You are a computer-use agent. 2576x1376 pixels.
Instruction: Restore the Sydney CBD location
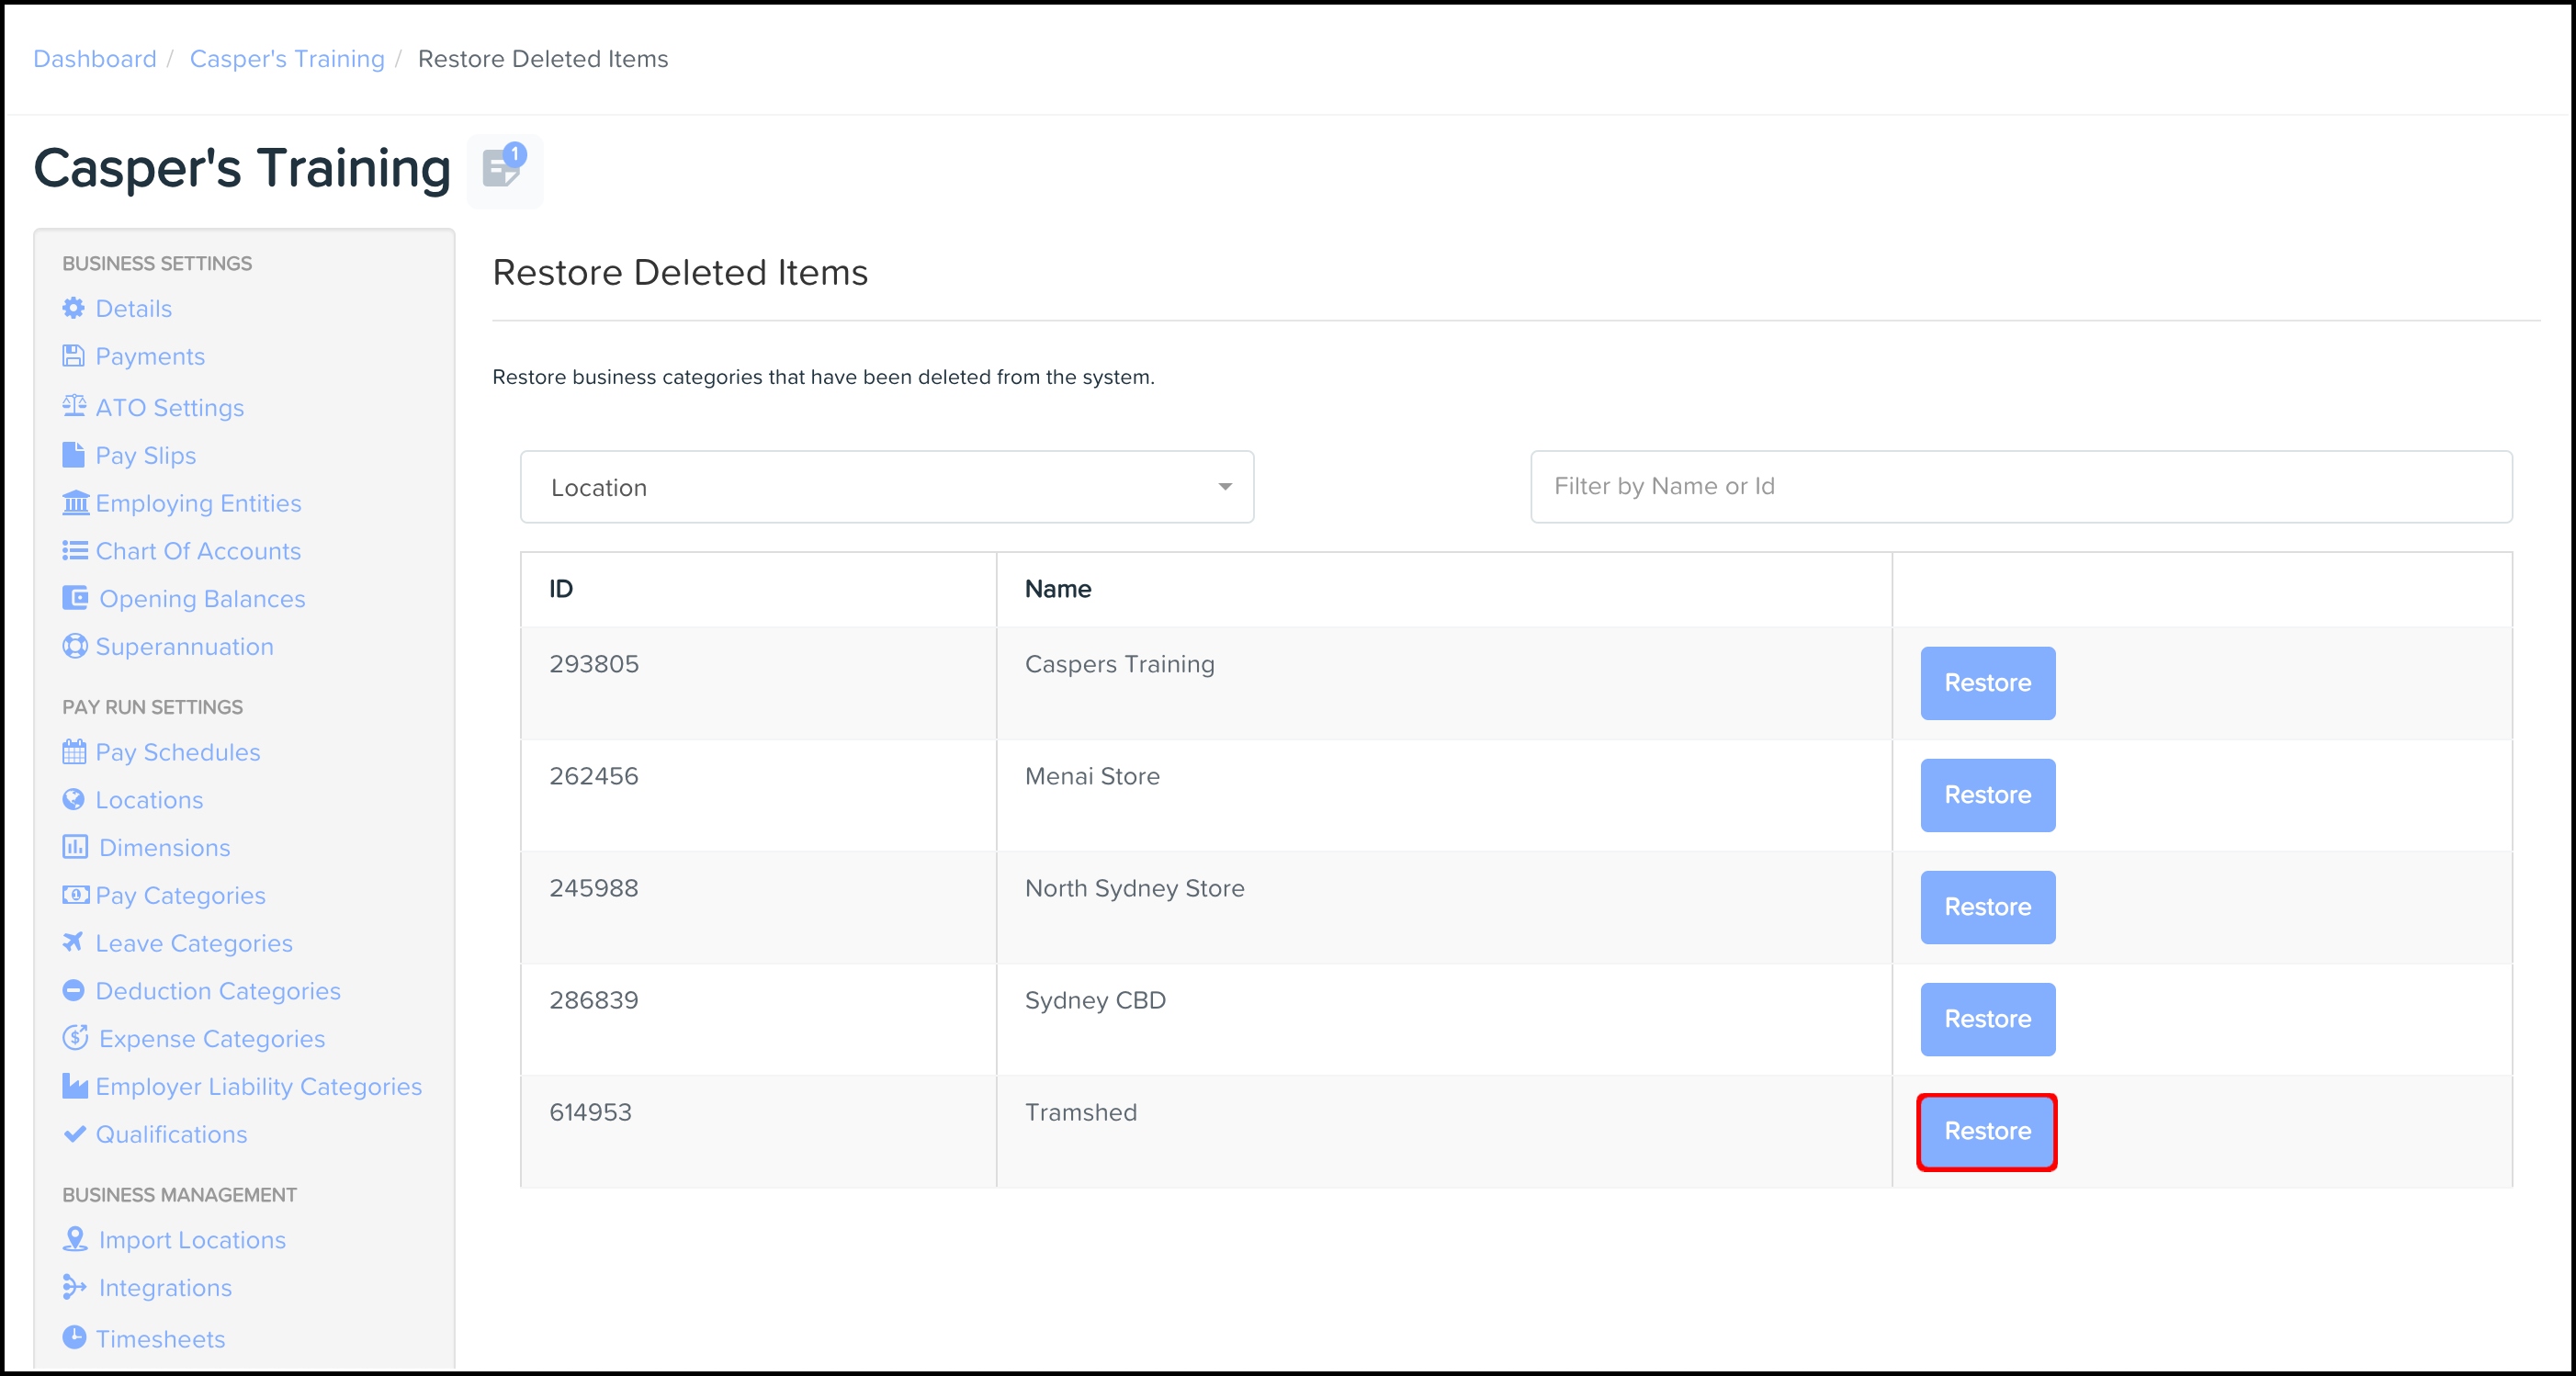click(x=1986, y=1019)
